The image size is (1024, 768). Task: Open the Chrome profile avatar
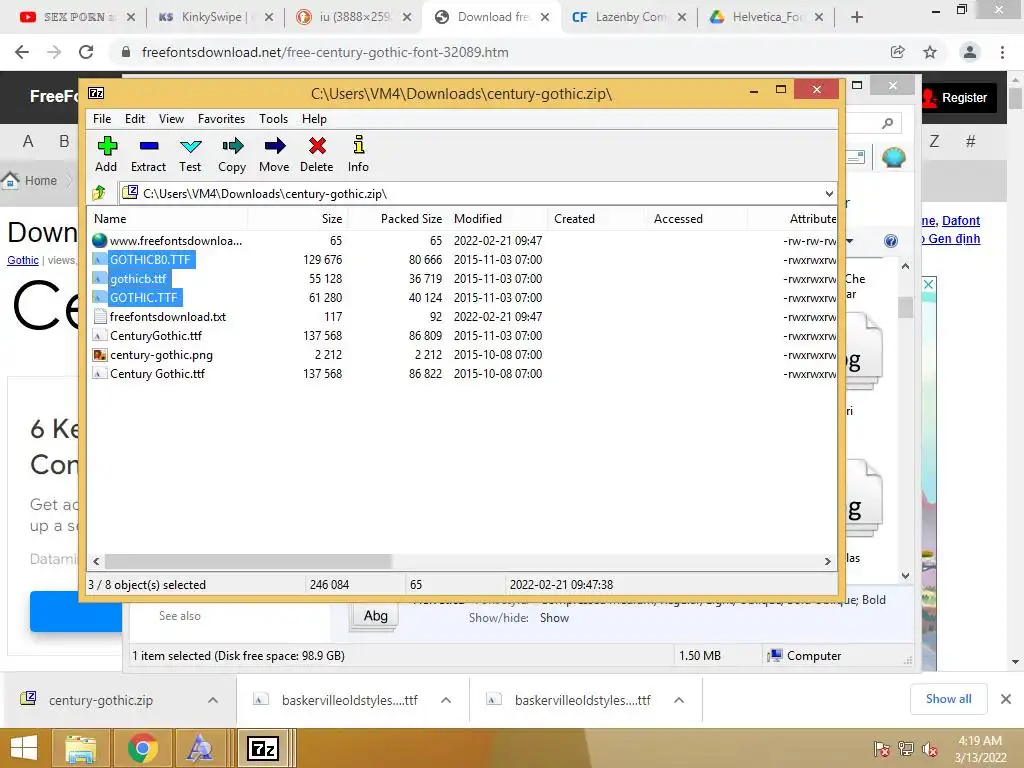pos(970,52)
